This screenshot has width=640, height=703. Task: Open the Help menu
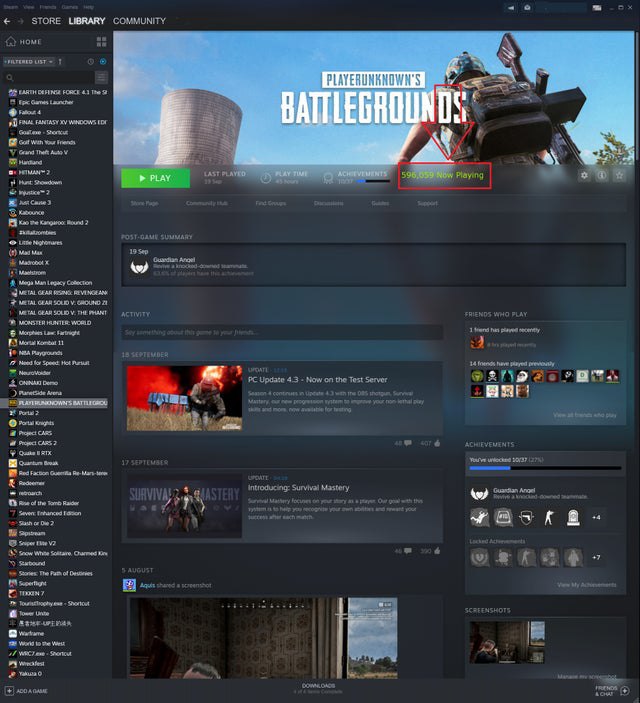click(89, 7)
